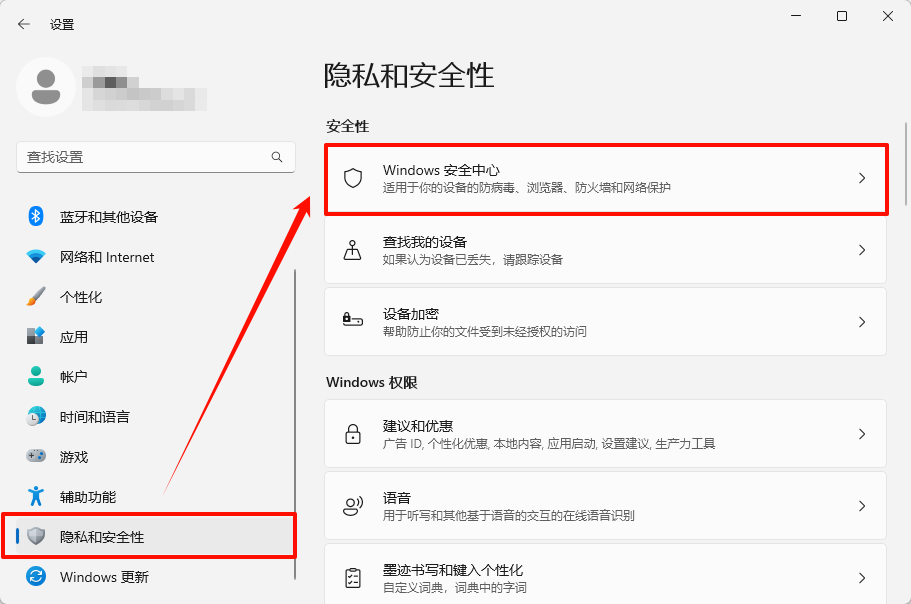911x604 pixels.
Task: Open 设备加密 using its chevron arrow
Action: pyautogui.click(x=862, y=322)
